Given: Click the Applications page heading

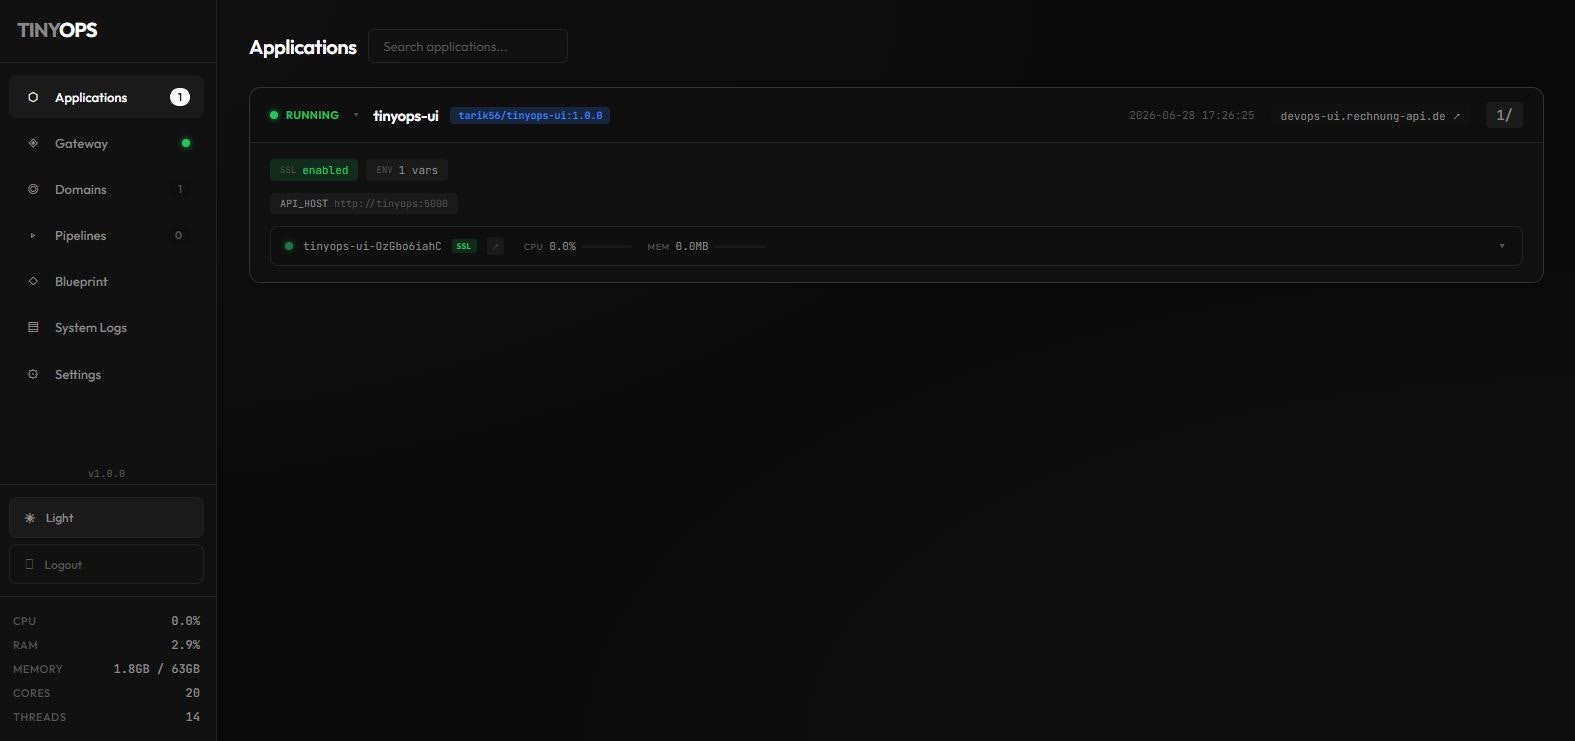Looking at the screenshot, I should click(303, 47).
